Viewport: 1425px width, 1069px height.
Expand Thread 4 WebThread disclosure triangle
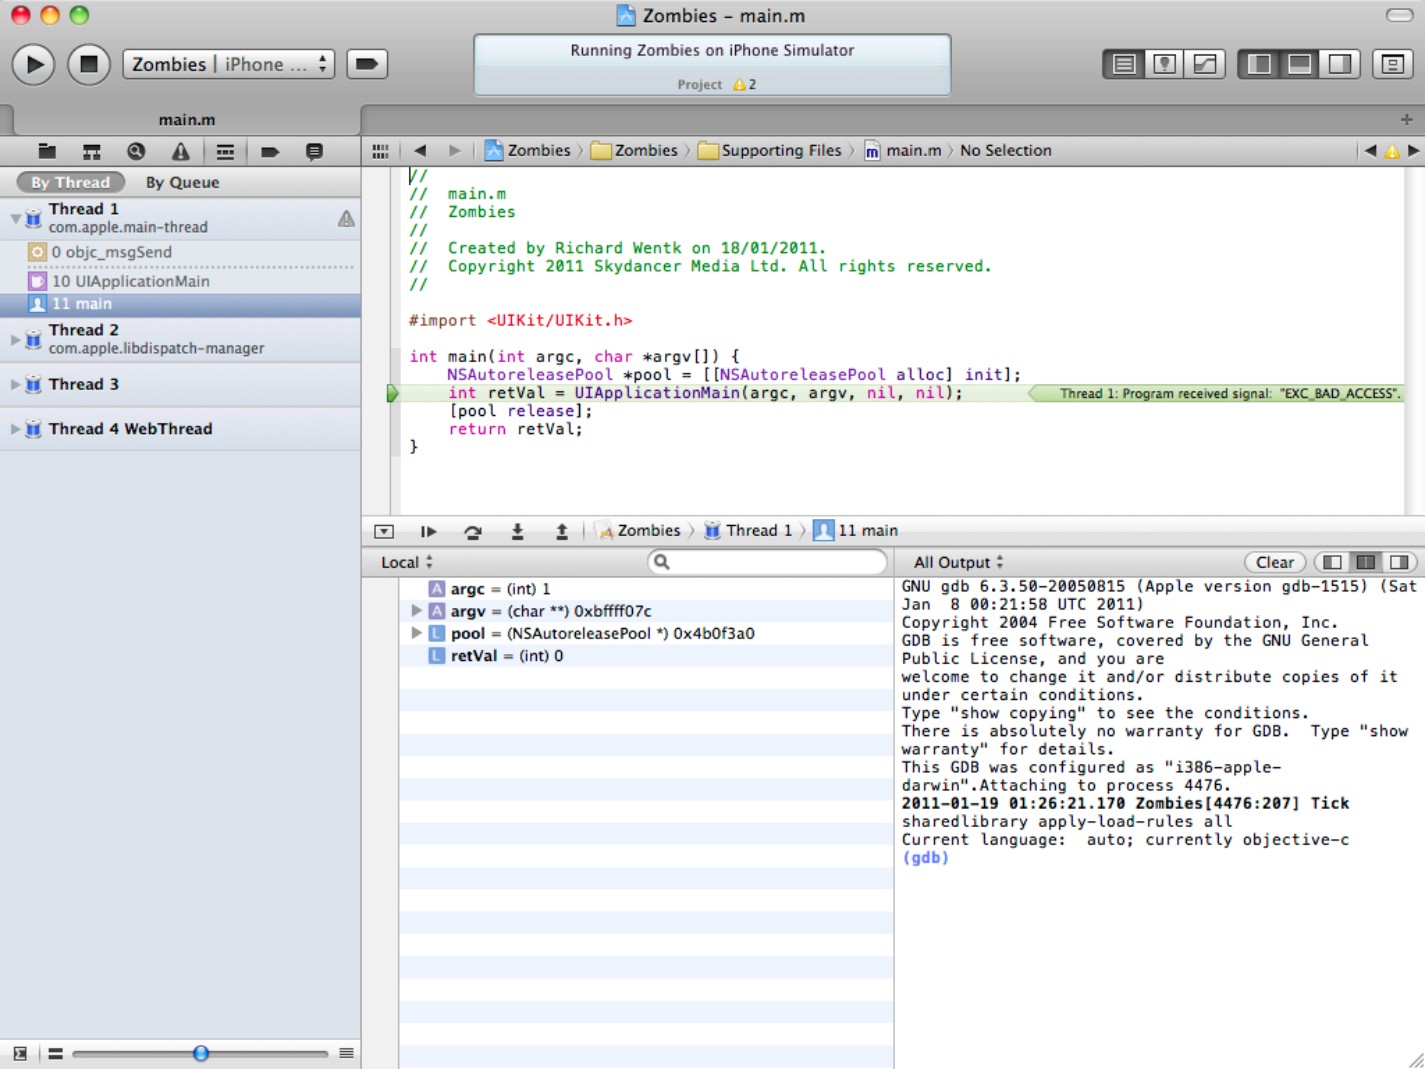(15, 429)
